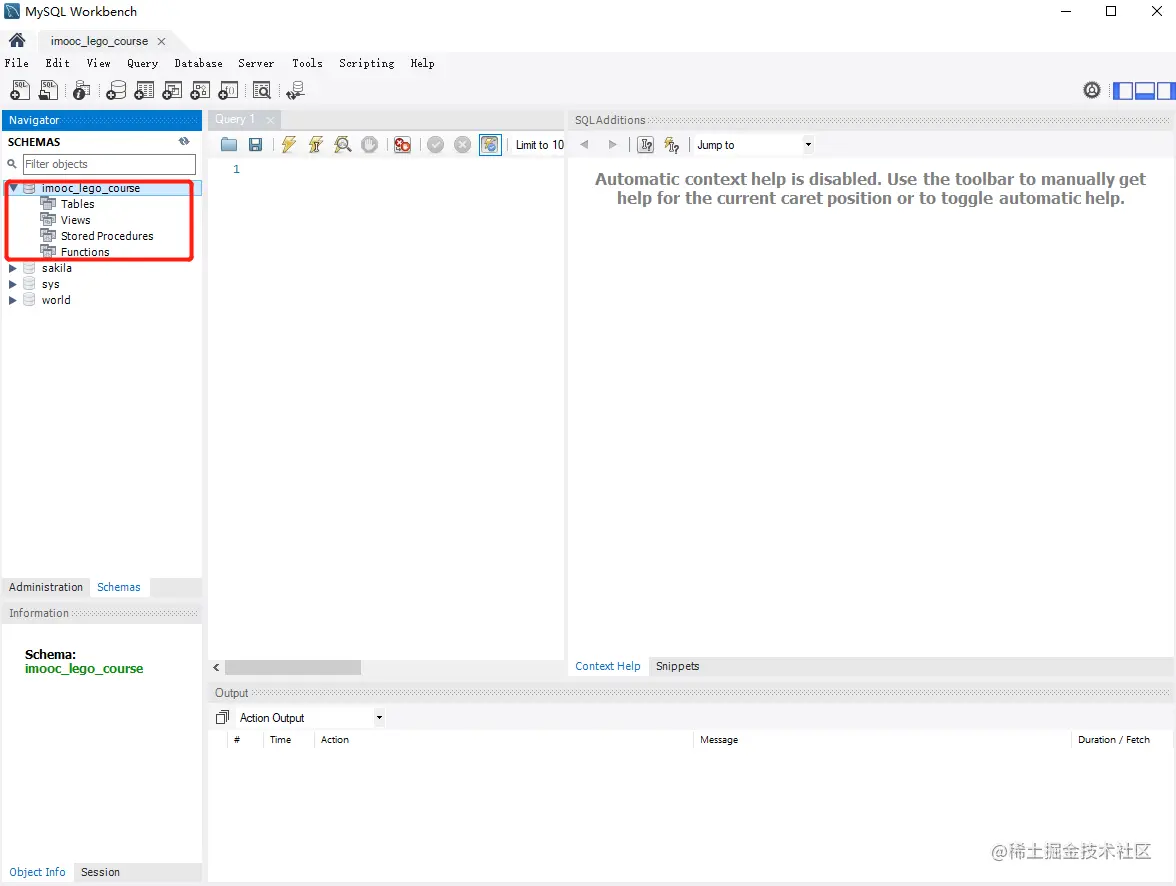Create a new stored procedure from toolbar

point(200,91)
